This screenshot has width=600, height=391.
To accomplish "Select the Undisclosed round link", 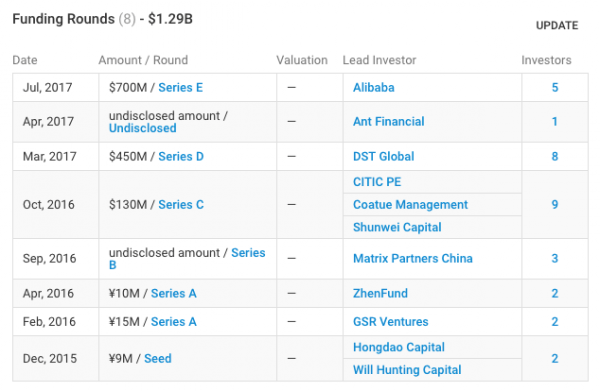I will [x=143, y=128].
